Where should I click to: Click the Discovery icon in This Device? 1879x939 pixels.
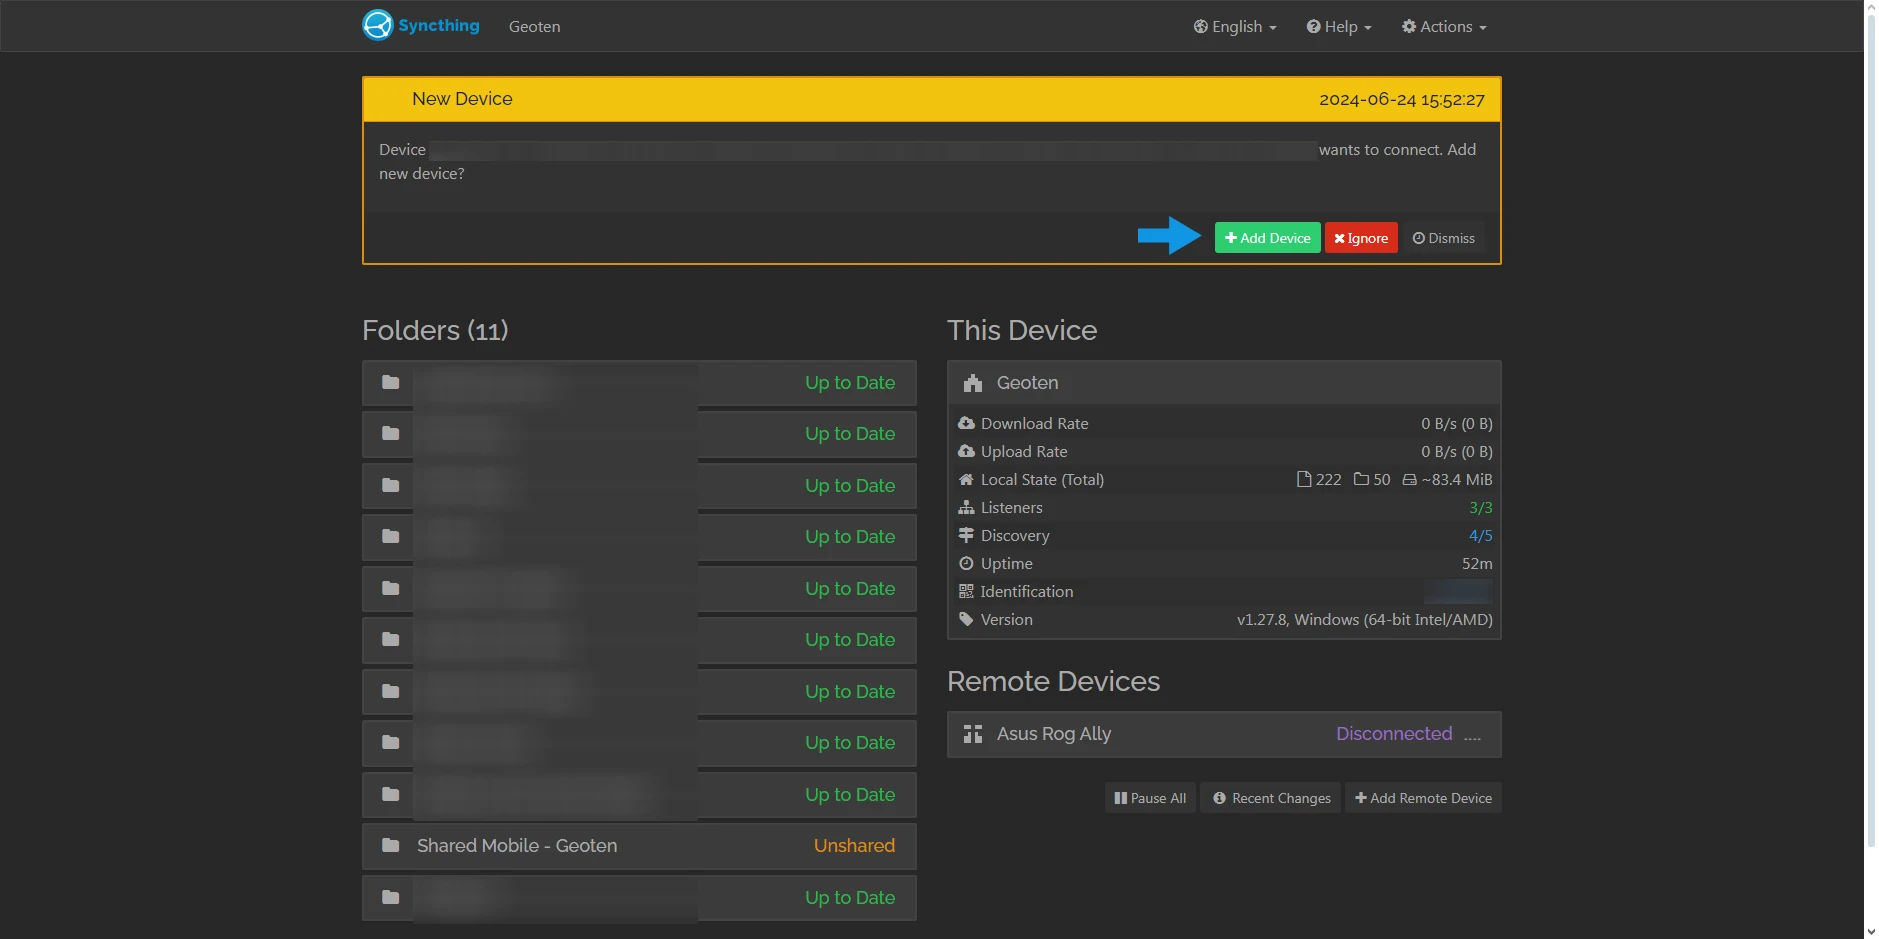pos(966,535)
